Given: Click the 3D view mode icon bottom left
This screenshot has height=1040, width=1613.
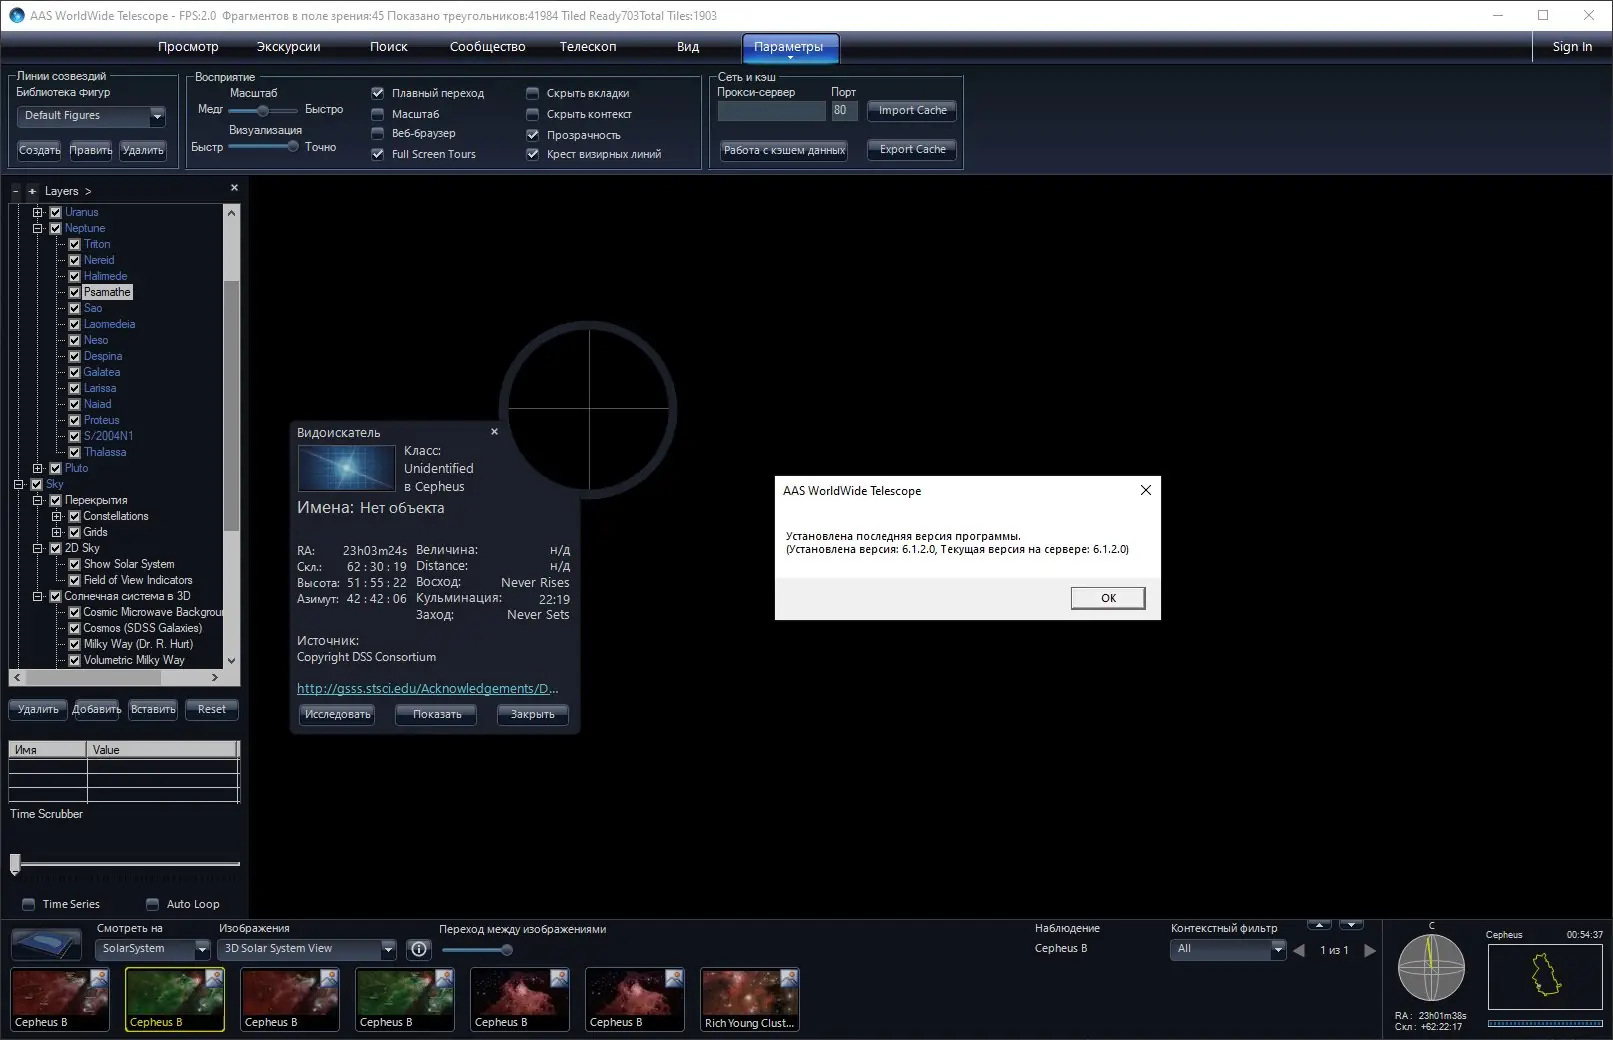Looking at the screenshot, I should click(x=45, y=943).
